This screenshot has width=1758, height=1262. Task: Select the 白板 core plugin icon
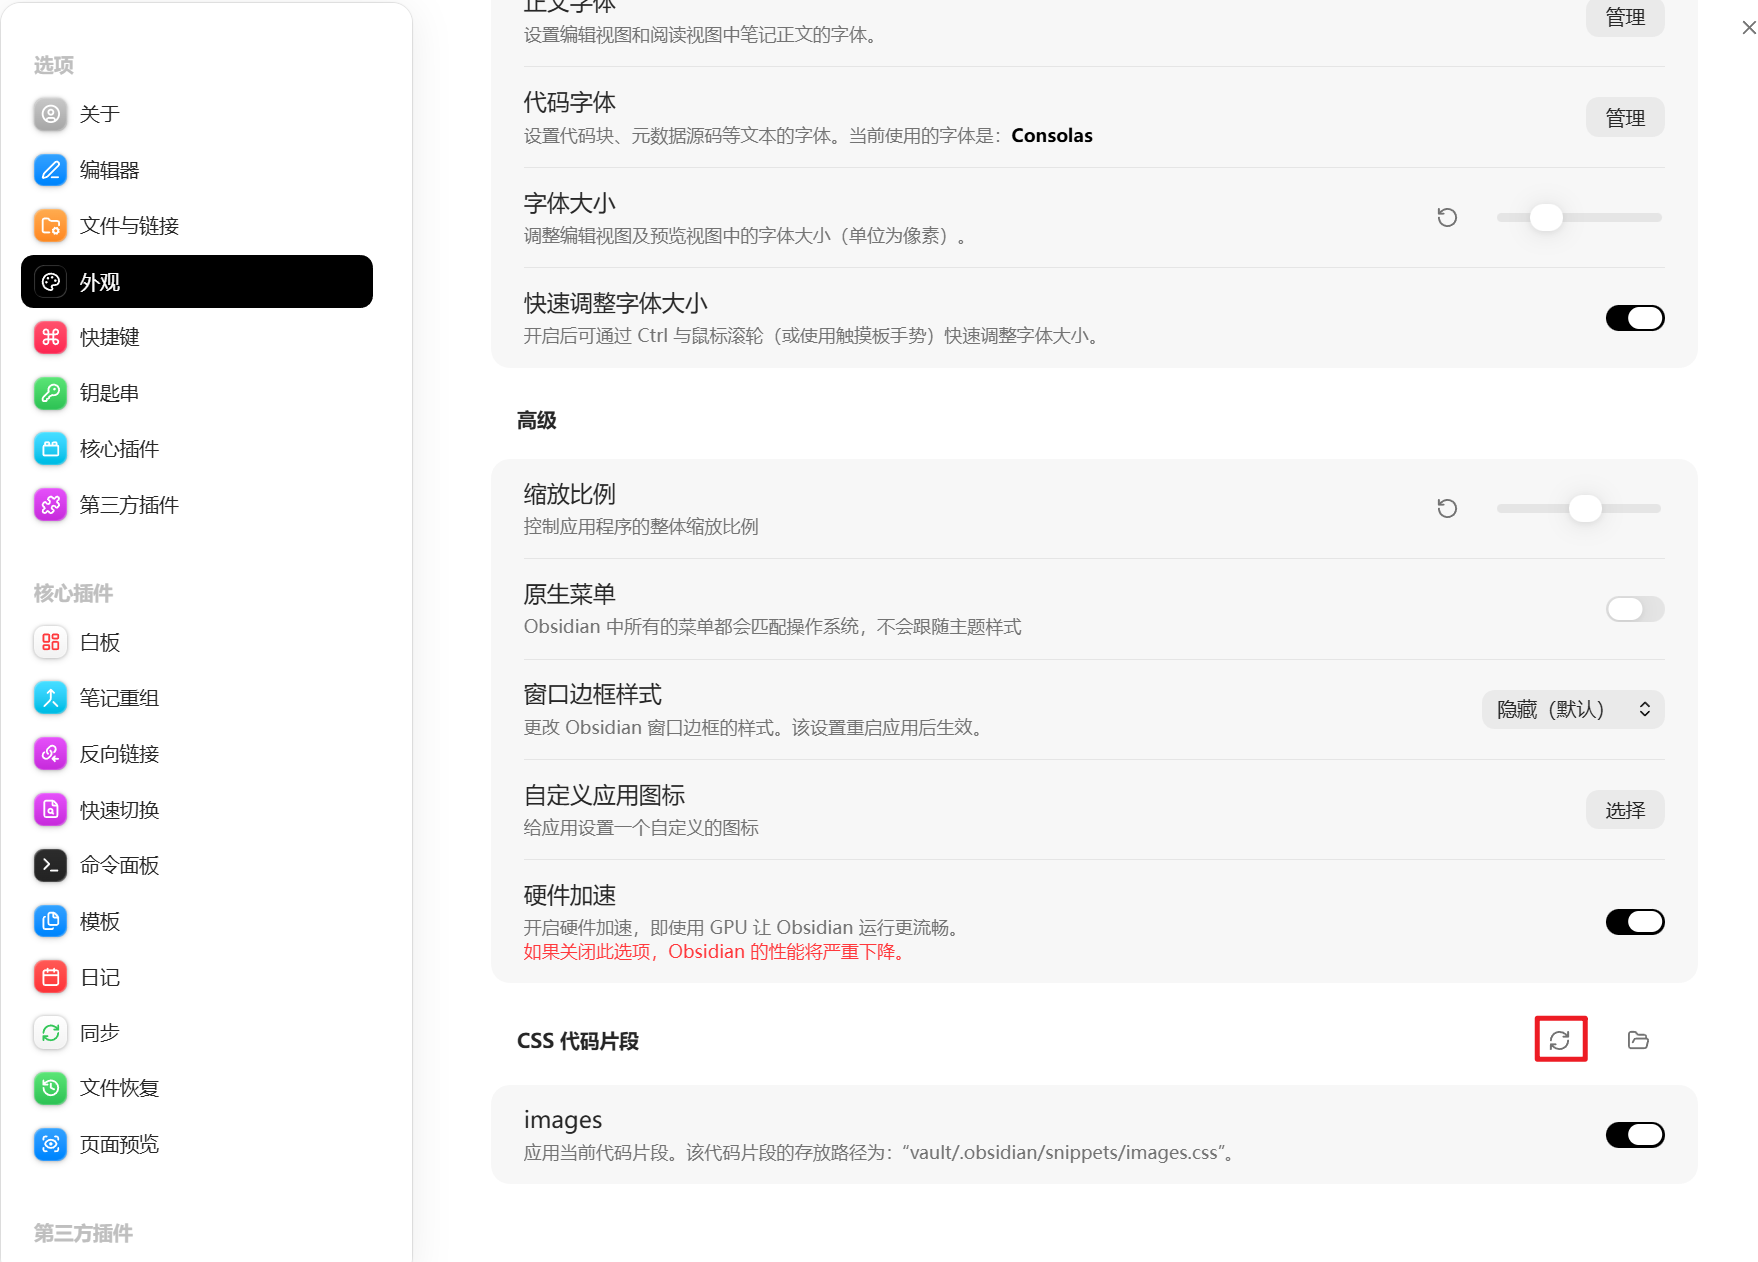50,642
